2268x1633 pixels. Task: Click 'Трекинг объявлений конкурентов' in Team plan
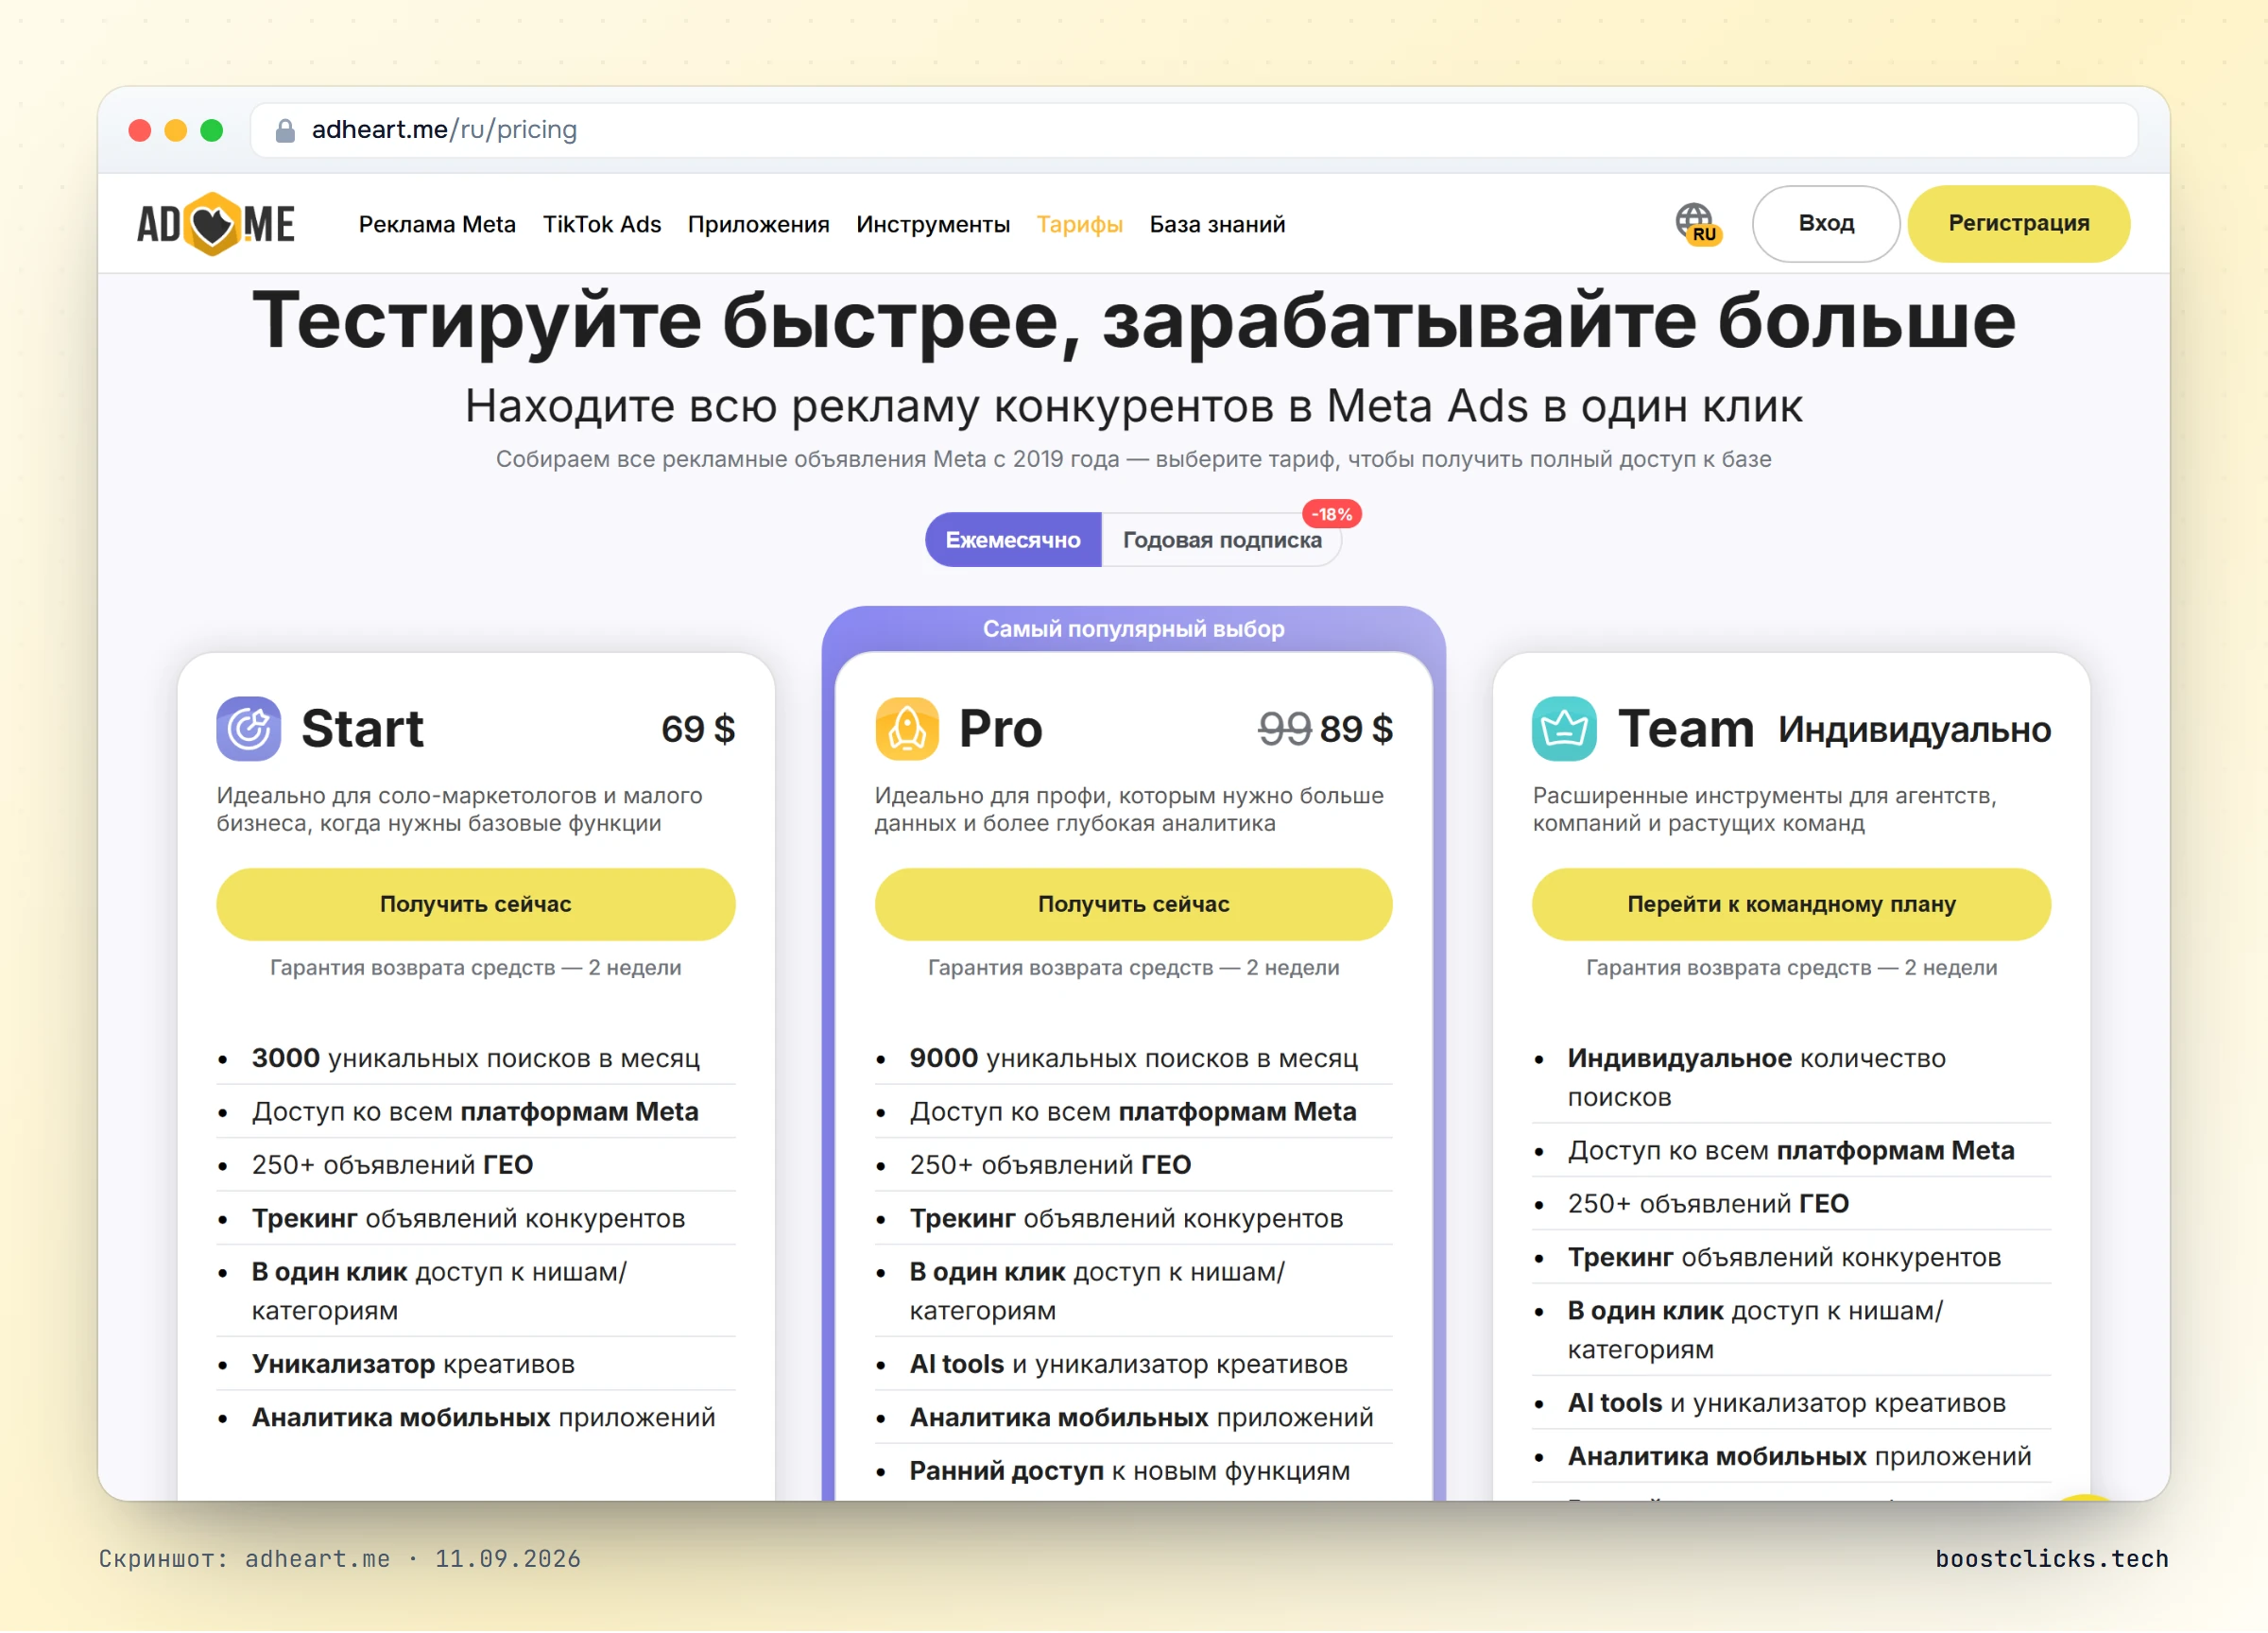click(1784, 1257)
